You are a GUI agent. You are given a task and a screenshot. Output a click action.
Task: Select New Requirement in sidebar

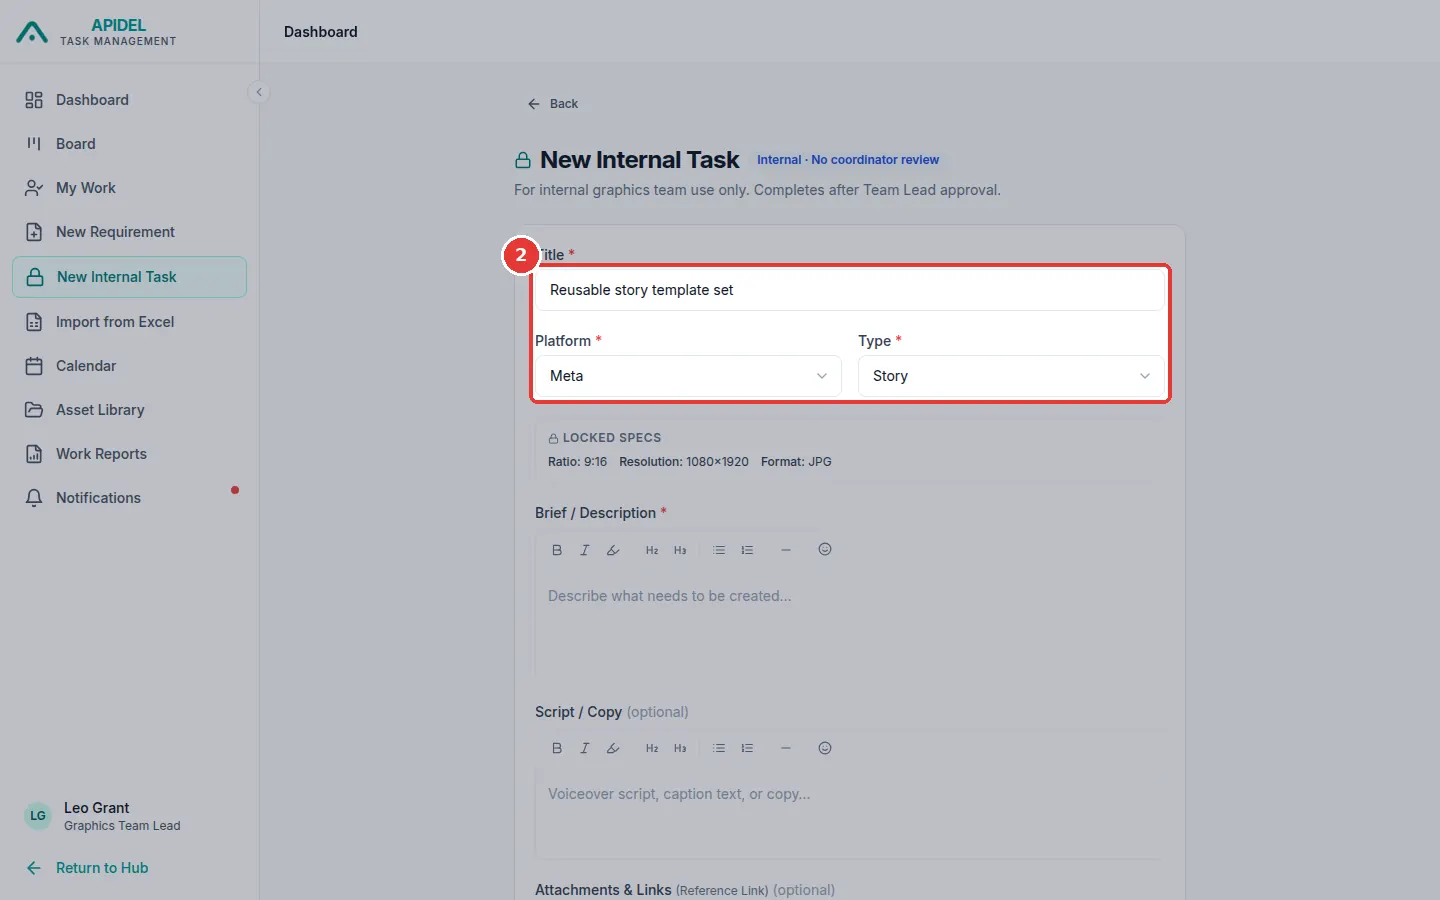click(x=129, y=232)
